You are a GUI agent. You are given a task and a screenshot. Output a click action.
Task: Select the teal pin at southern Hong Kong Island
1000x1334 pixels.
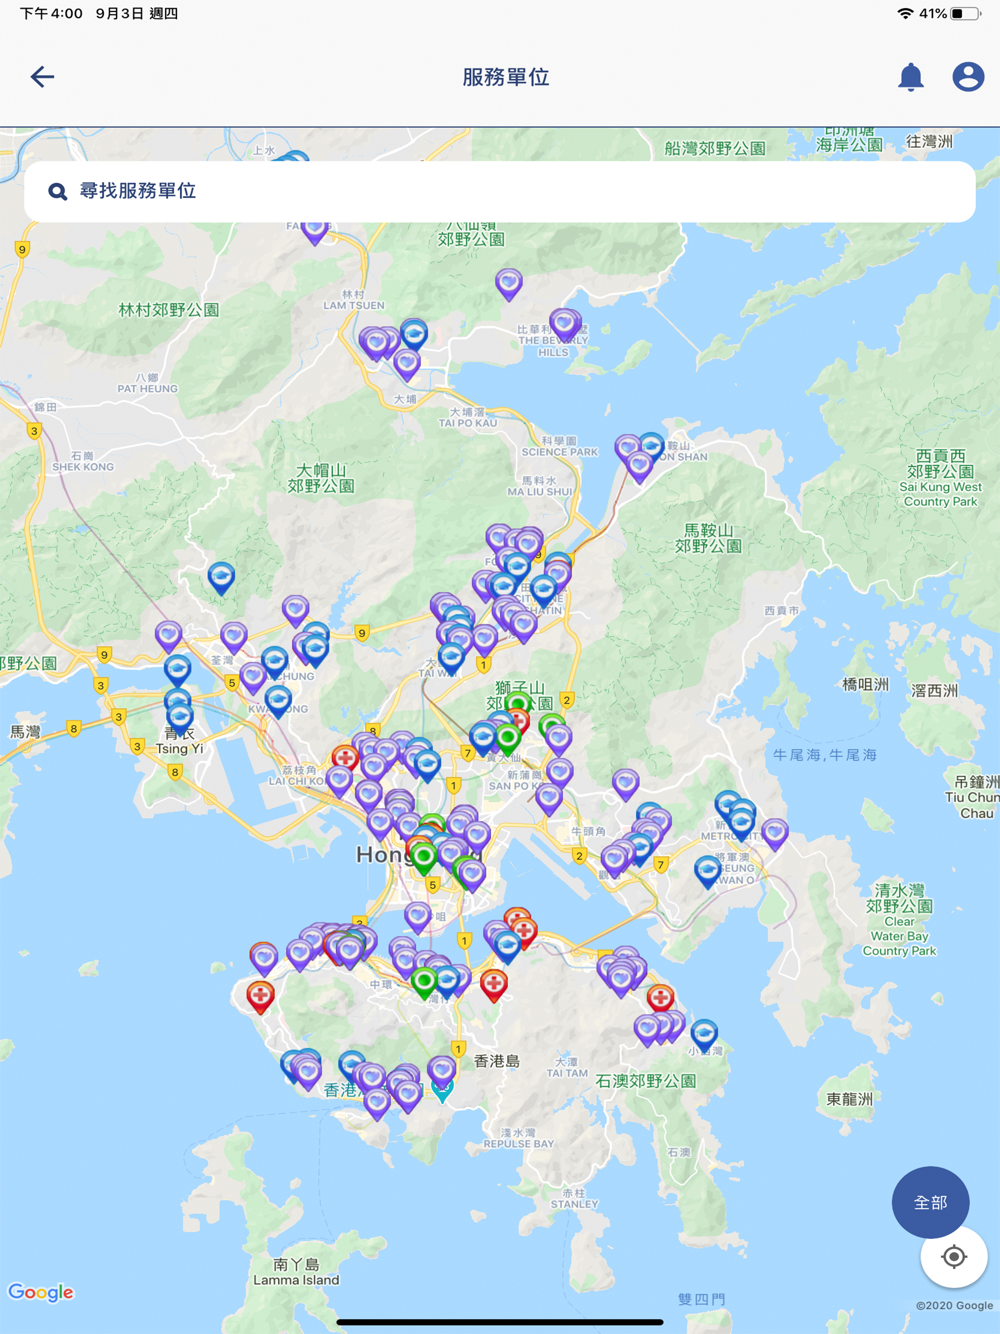point(442,1088)
